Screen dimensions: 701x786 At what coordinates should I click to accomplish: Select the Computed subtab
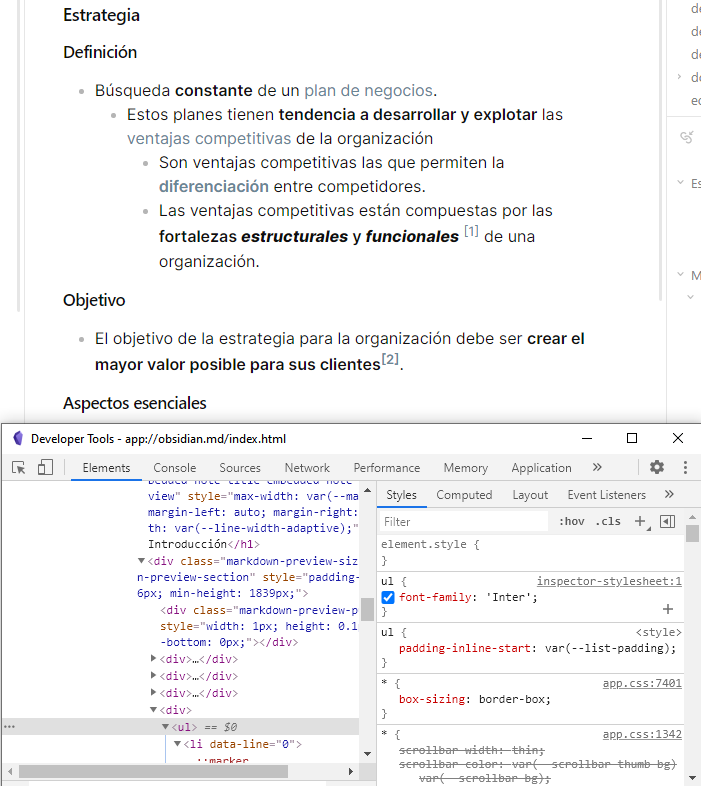[x=464, y=495]
